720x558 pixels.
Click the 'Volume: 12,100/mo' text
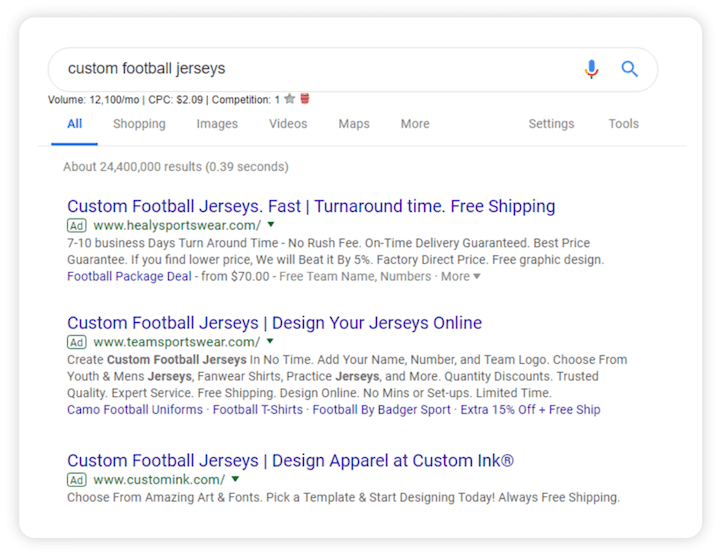tap(94, 100)
